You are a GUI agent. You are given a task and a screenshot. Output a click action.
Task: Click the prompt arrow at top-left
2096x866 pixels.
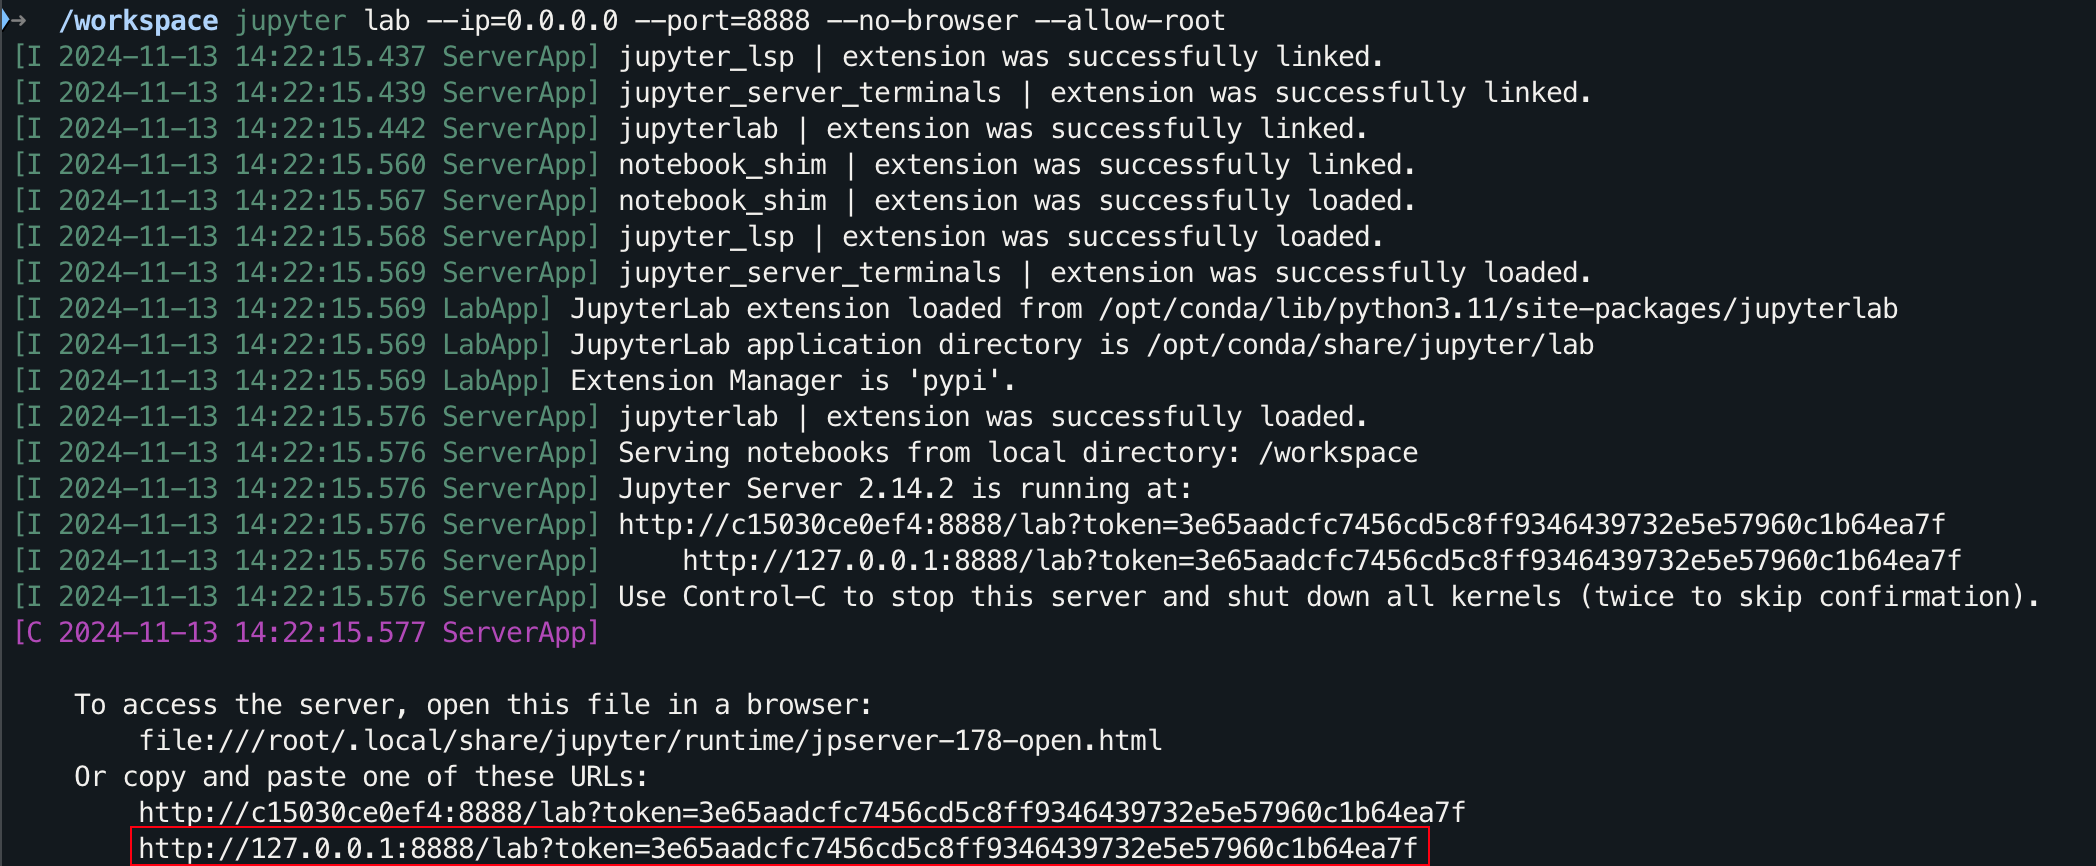point(14,20)
